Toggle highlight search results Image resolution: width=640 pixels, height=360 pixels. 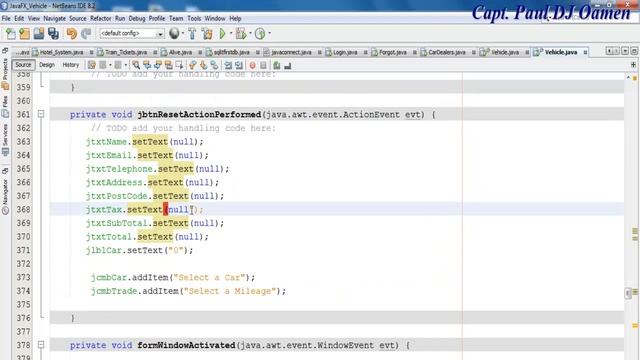click(x=168, y=65)
